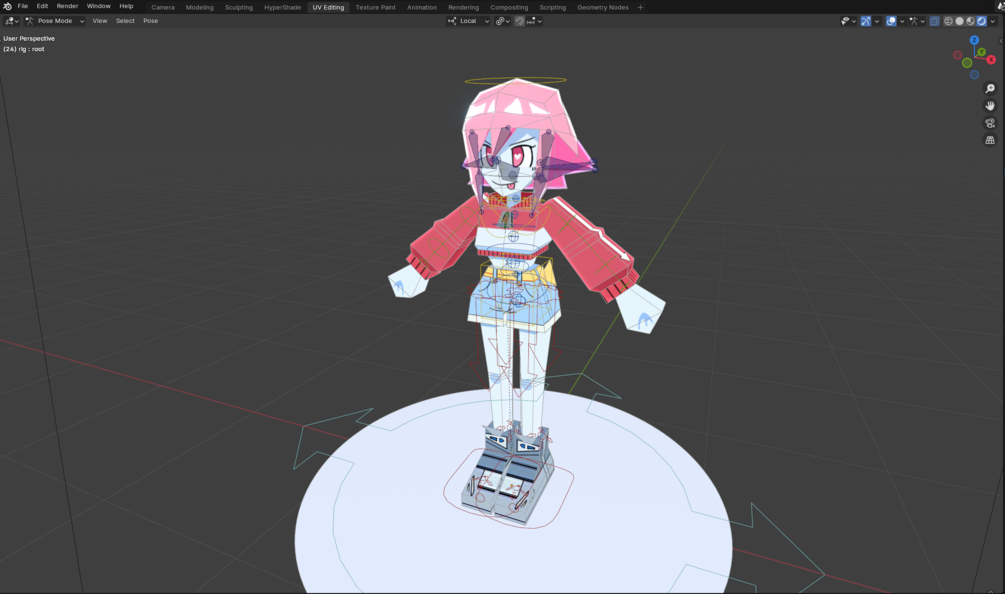1005x594 pixels.
Task: Select the halo ring above the head
Action: coord(515,81)
